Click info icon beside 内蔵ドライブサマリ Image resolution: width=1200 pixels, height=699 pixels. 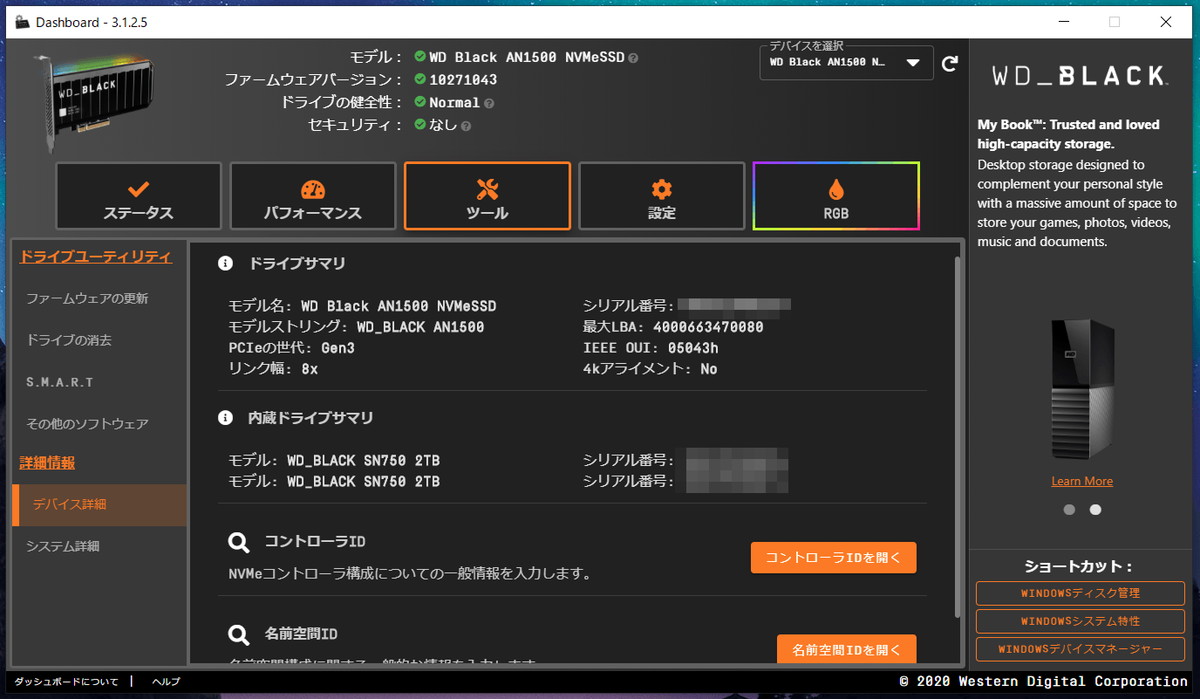pos(226,418)
